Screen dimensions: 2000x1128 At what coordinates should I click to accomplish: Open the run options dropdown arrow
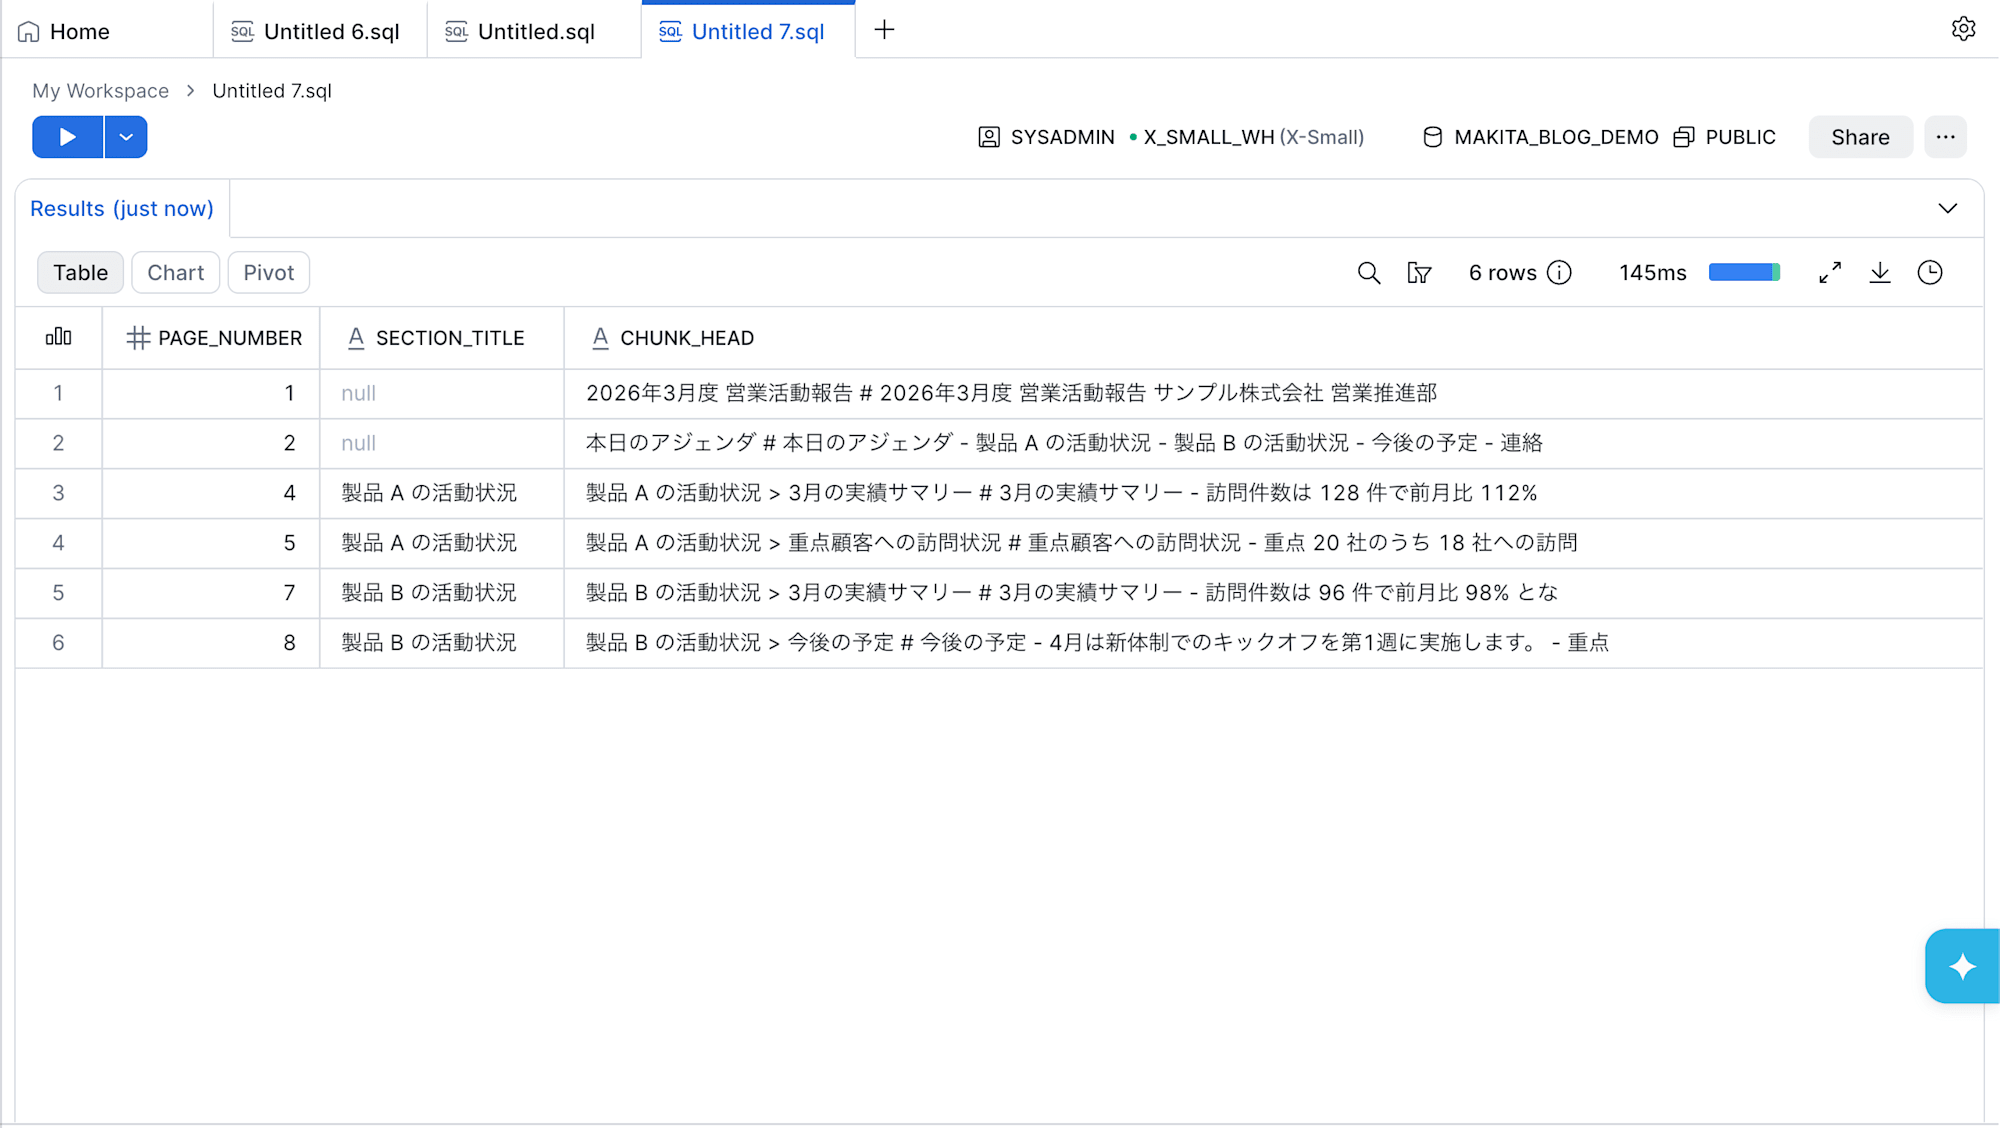click(126, 137)
